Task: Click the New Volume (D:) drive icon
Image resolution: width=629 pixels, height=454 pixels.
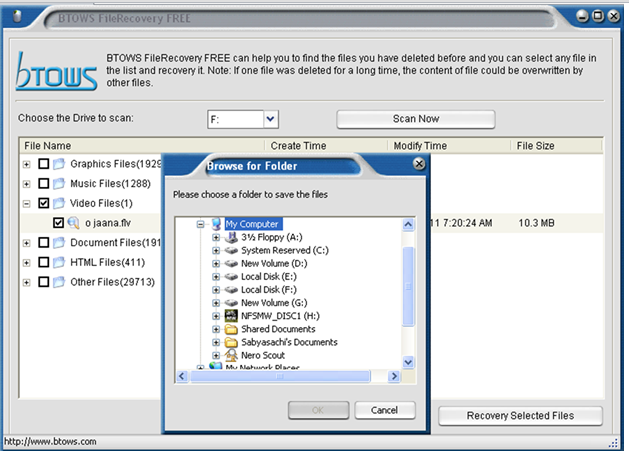Action: coord(231,263)
